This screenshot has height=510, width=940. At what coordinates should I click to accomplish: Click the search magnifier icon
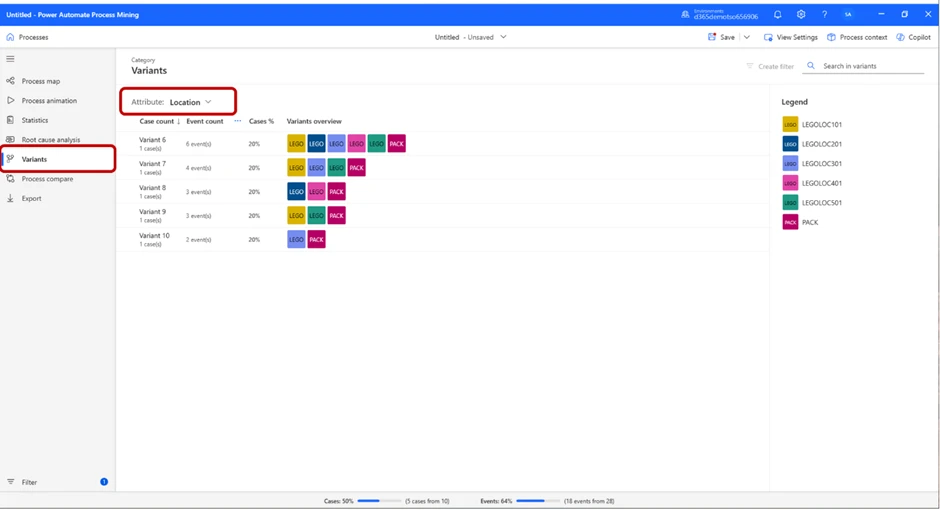click(811, 66)
